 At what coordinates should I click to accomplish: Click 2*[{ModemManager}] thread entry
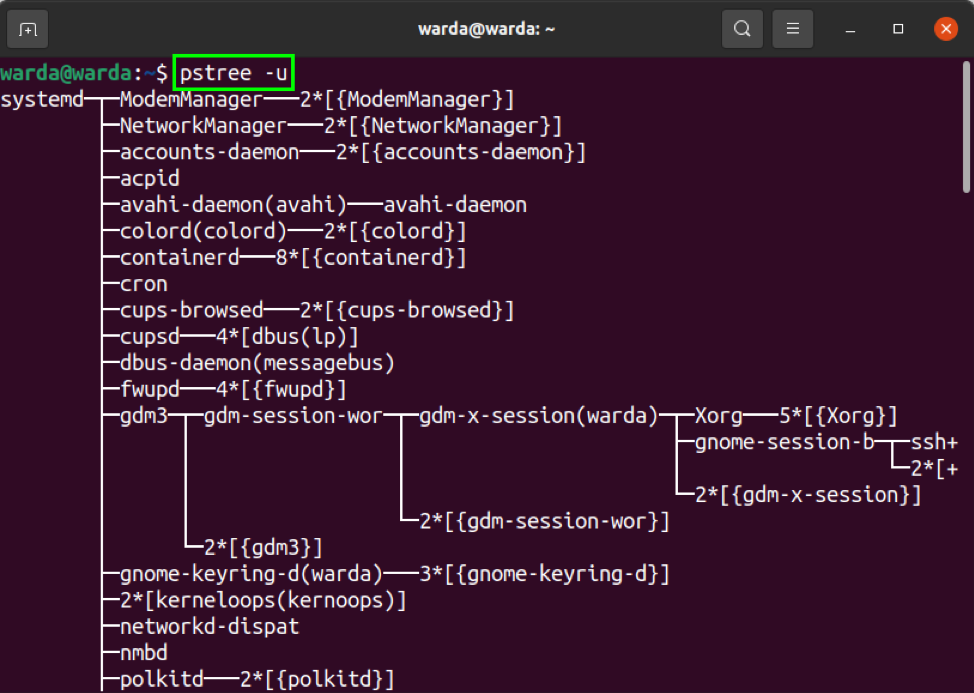(407, 99)
